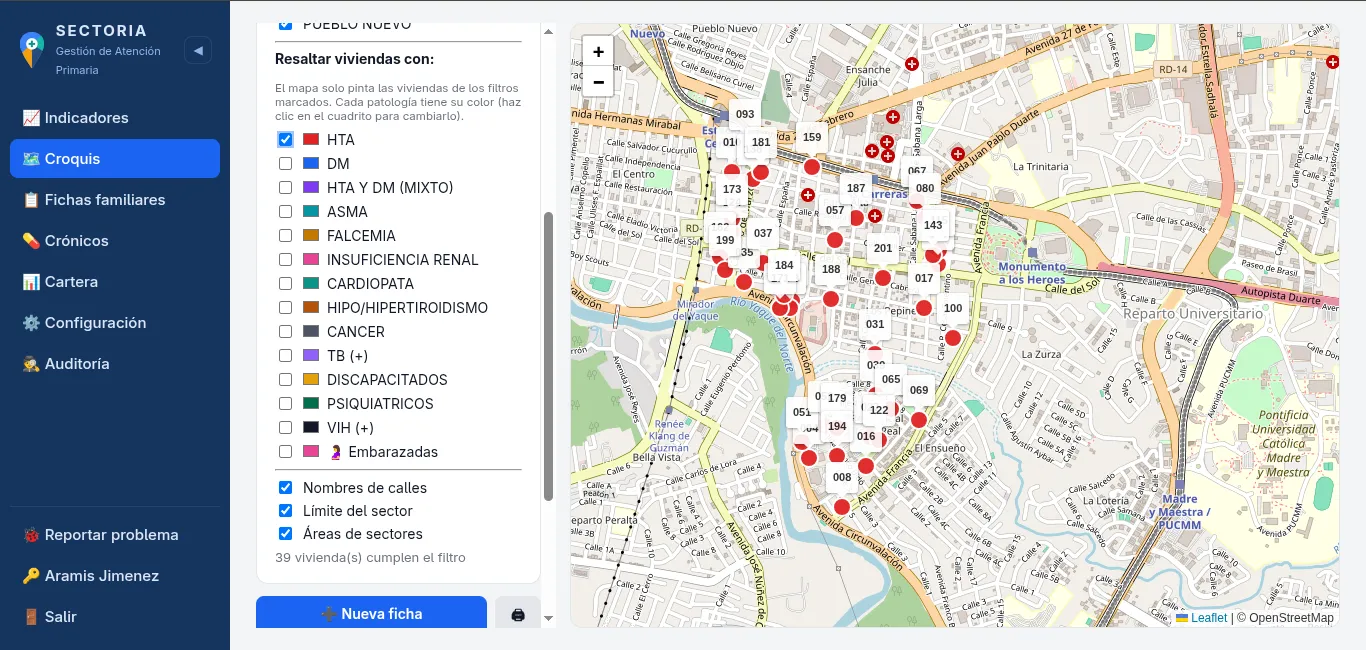Click map marker labeled 016
1366x650 pixels.
(866, 437)
